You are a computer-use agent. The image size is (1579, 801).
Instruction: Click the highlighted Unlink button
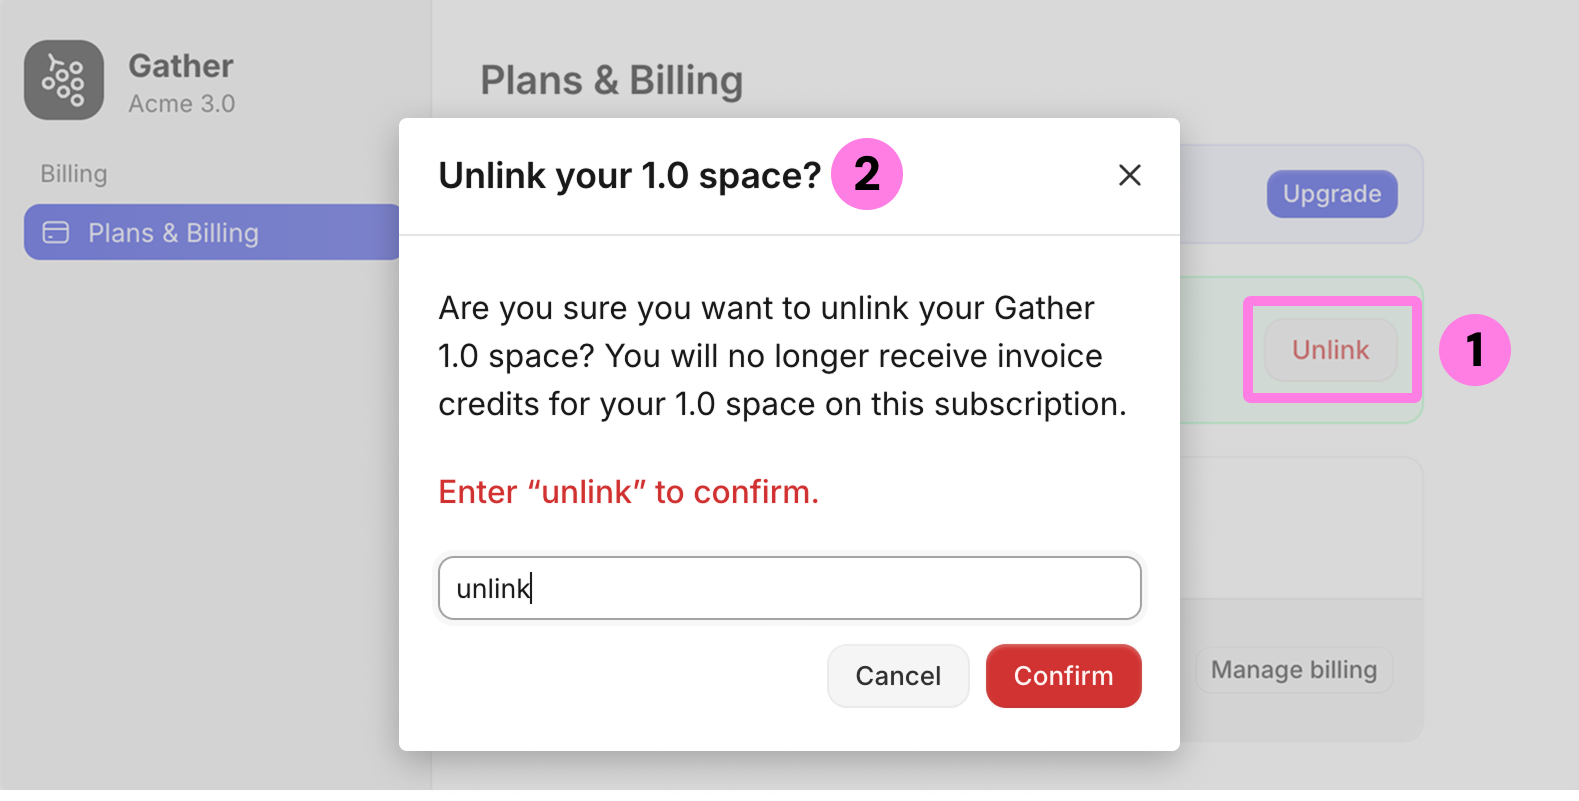coord(1330,350)
